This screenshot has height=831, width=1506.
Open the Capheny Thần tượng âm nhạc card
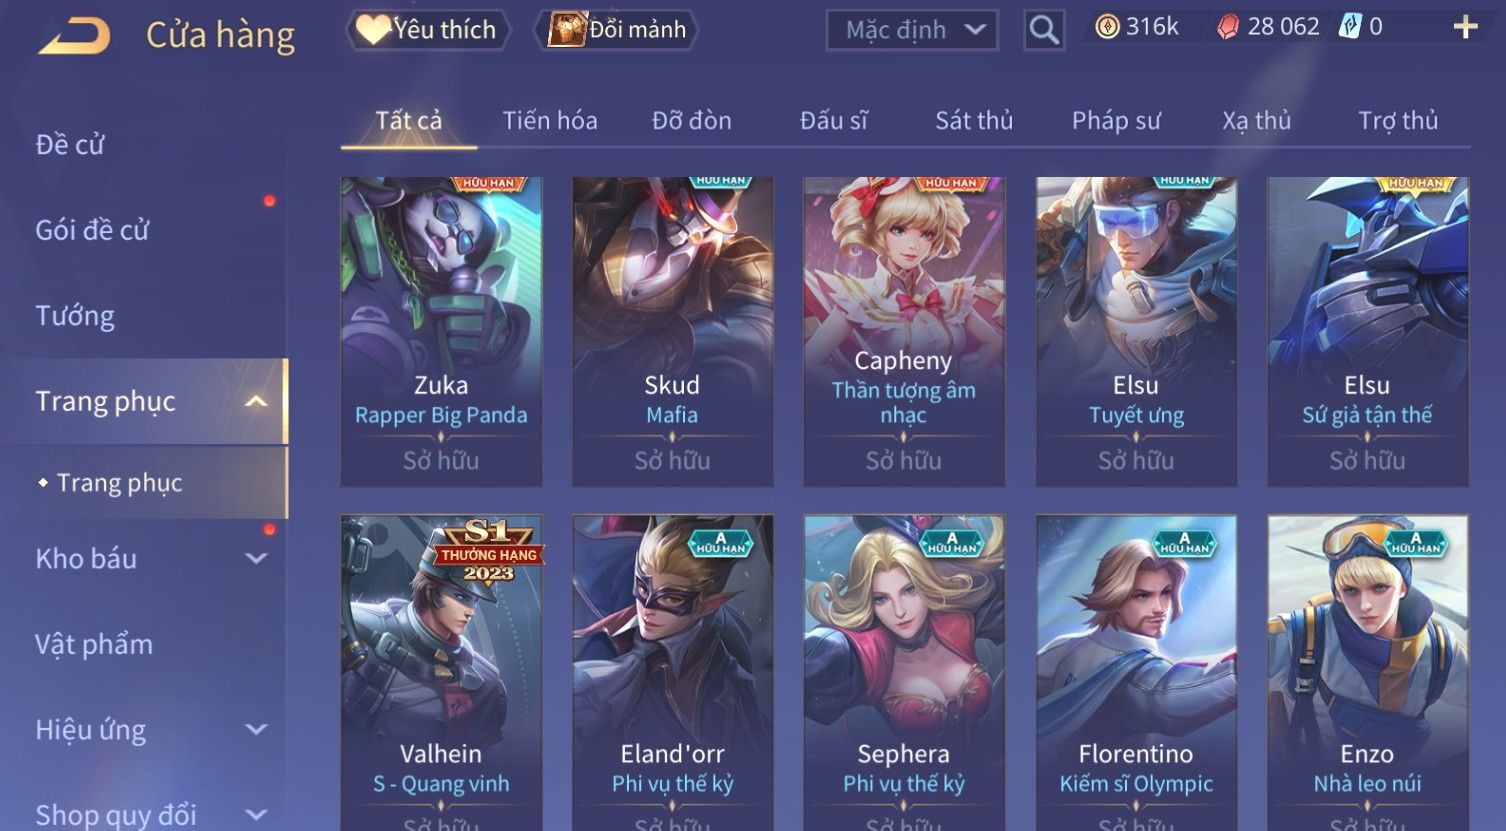tap(904, 332)
